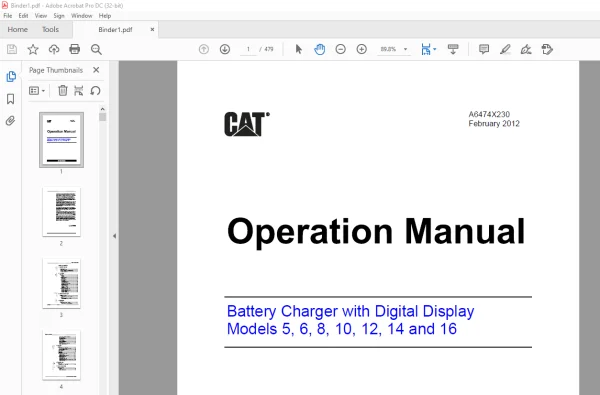Close the Page Thumbnails panel

pos(96,70)
